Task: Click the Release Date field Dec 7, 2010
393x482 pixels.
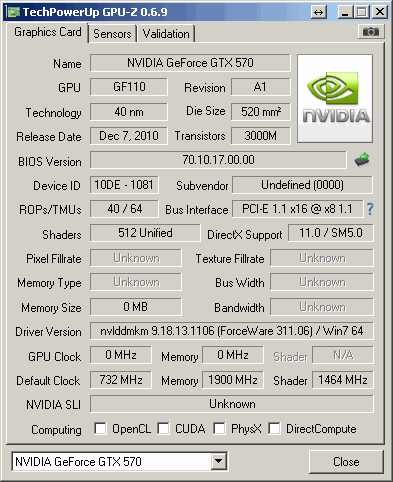Action: pyautogui.click(x=129, y=136)
